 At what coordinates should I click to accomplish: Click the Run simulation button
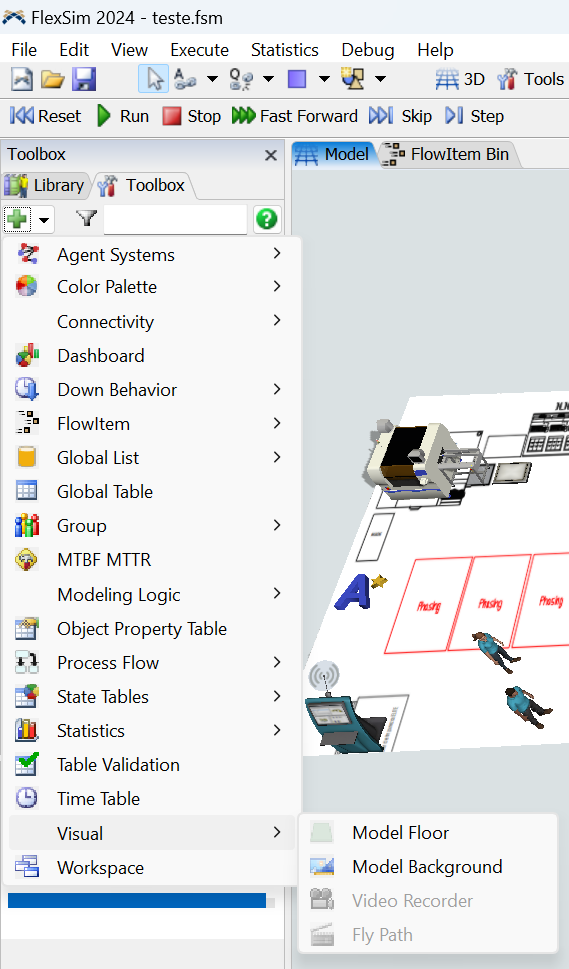tap(123, 116)
